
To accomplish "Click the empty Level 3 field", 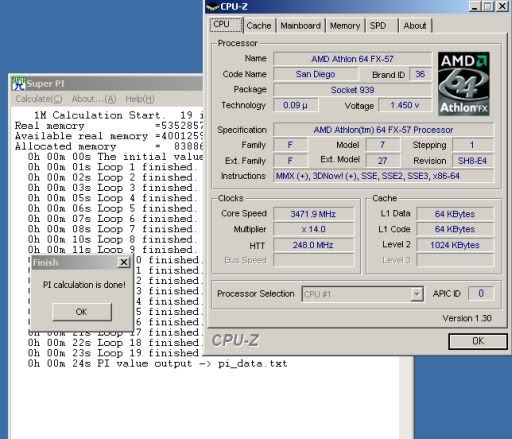I will pyautogui.click(x=455, y=260).
